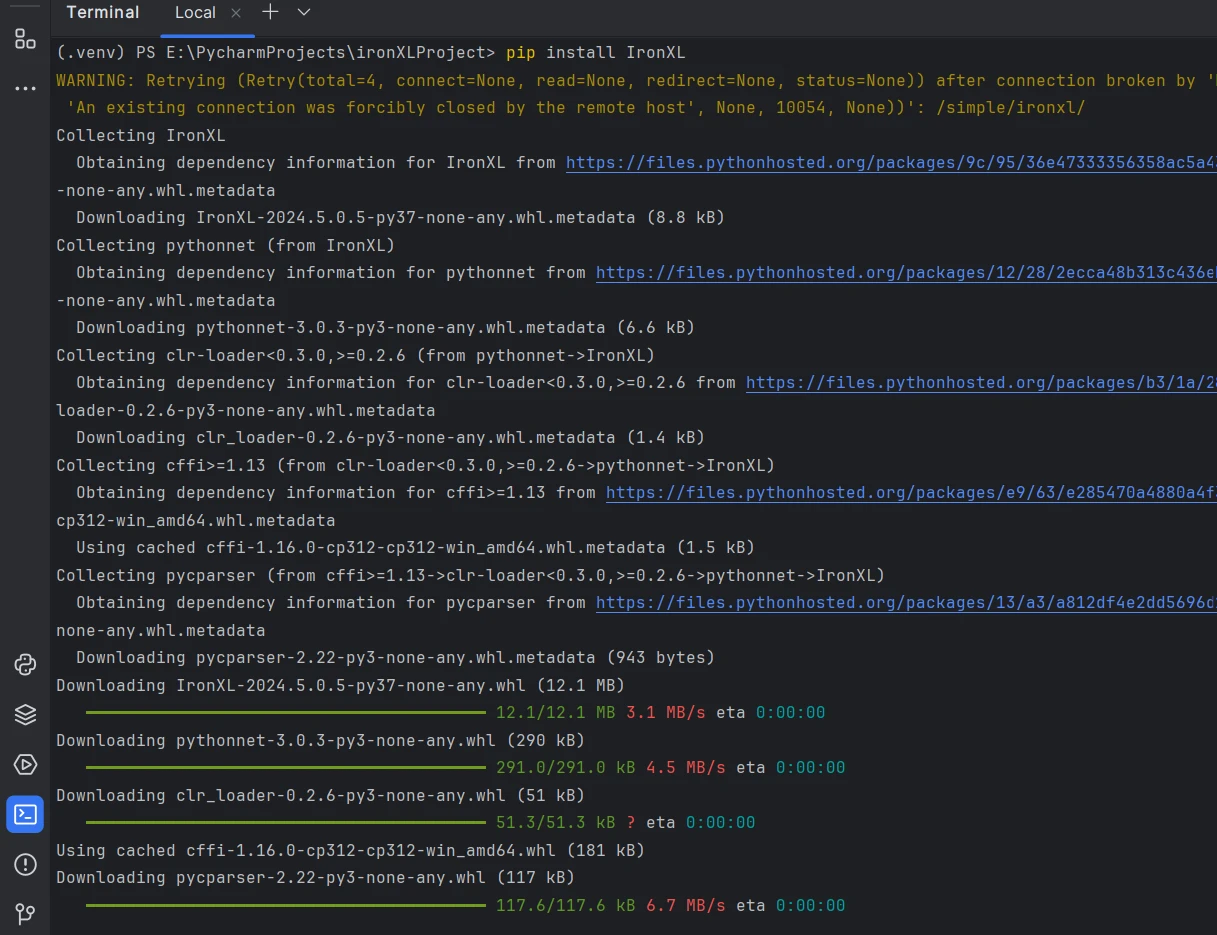The image size is (1217, 935).
Task: Open the cffi dependency package link
Action: pyautogui.click(x=910, y=492)
